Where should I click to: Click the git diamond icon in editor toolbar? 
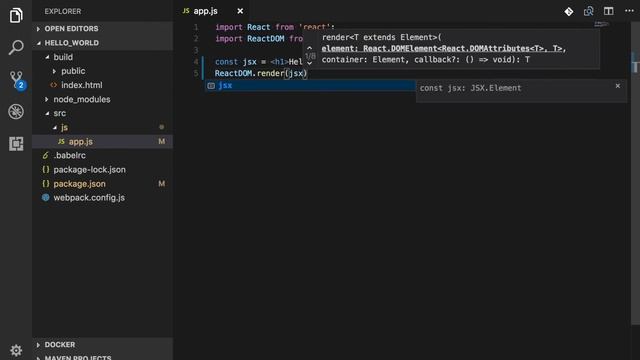pos(569,11)
